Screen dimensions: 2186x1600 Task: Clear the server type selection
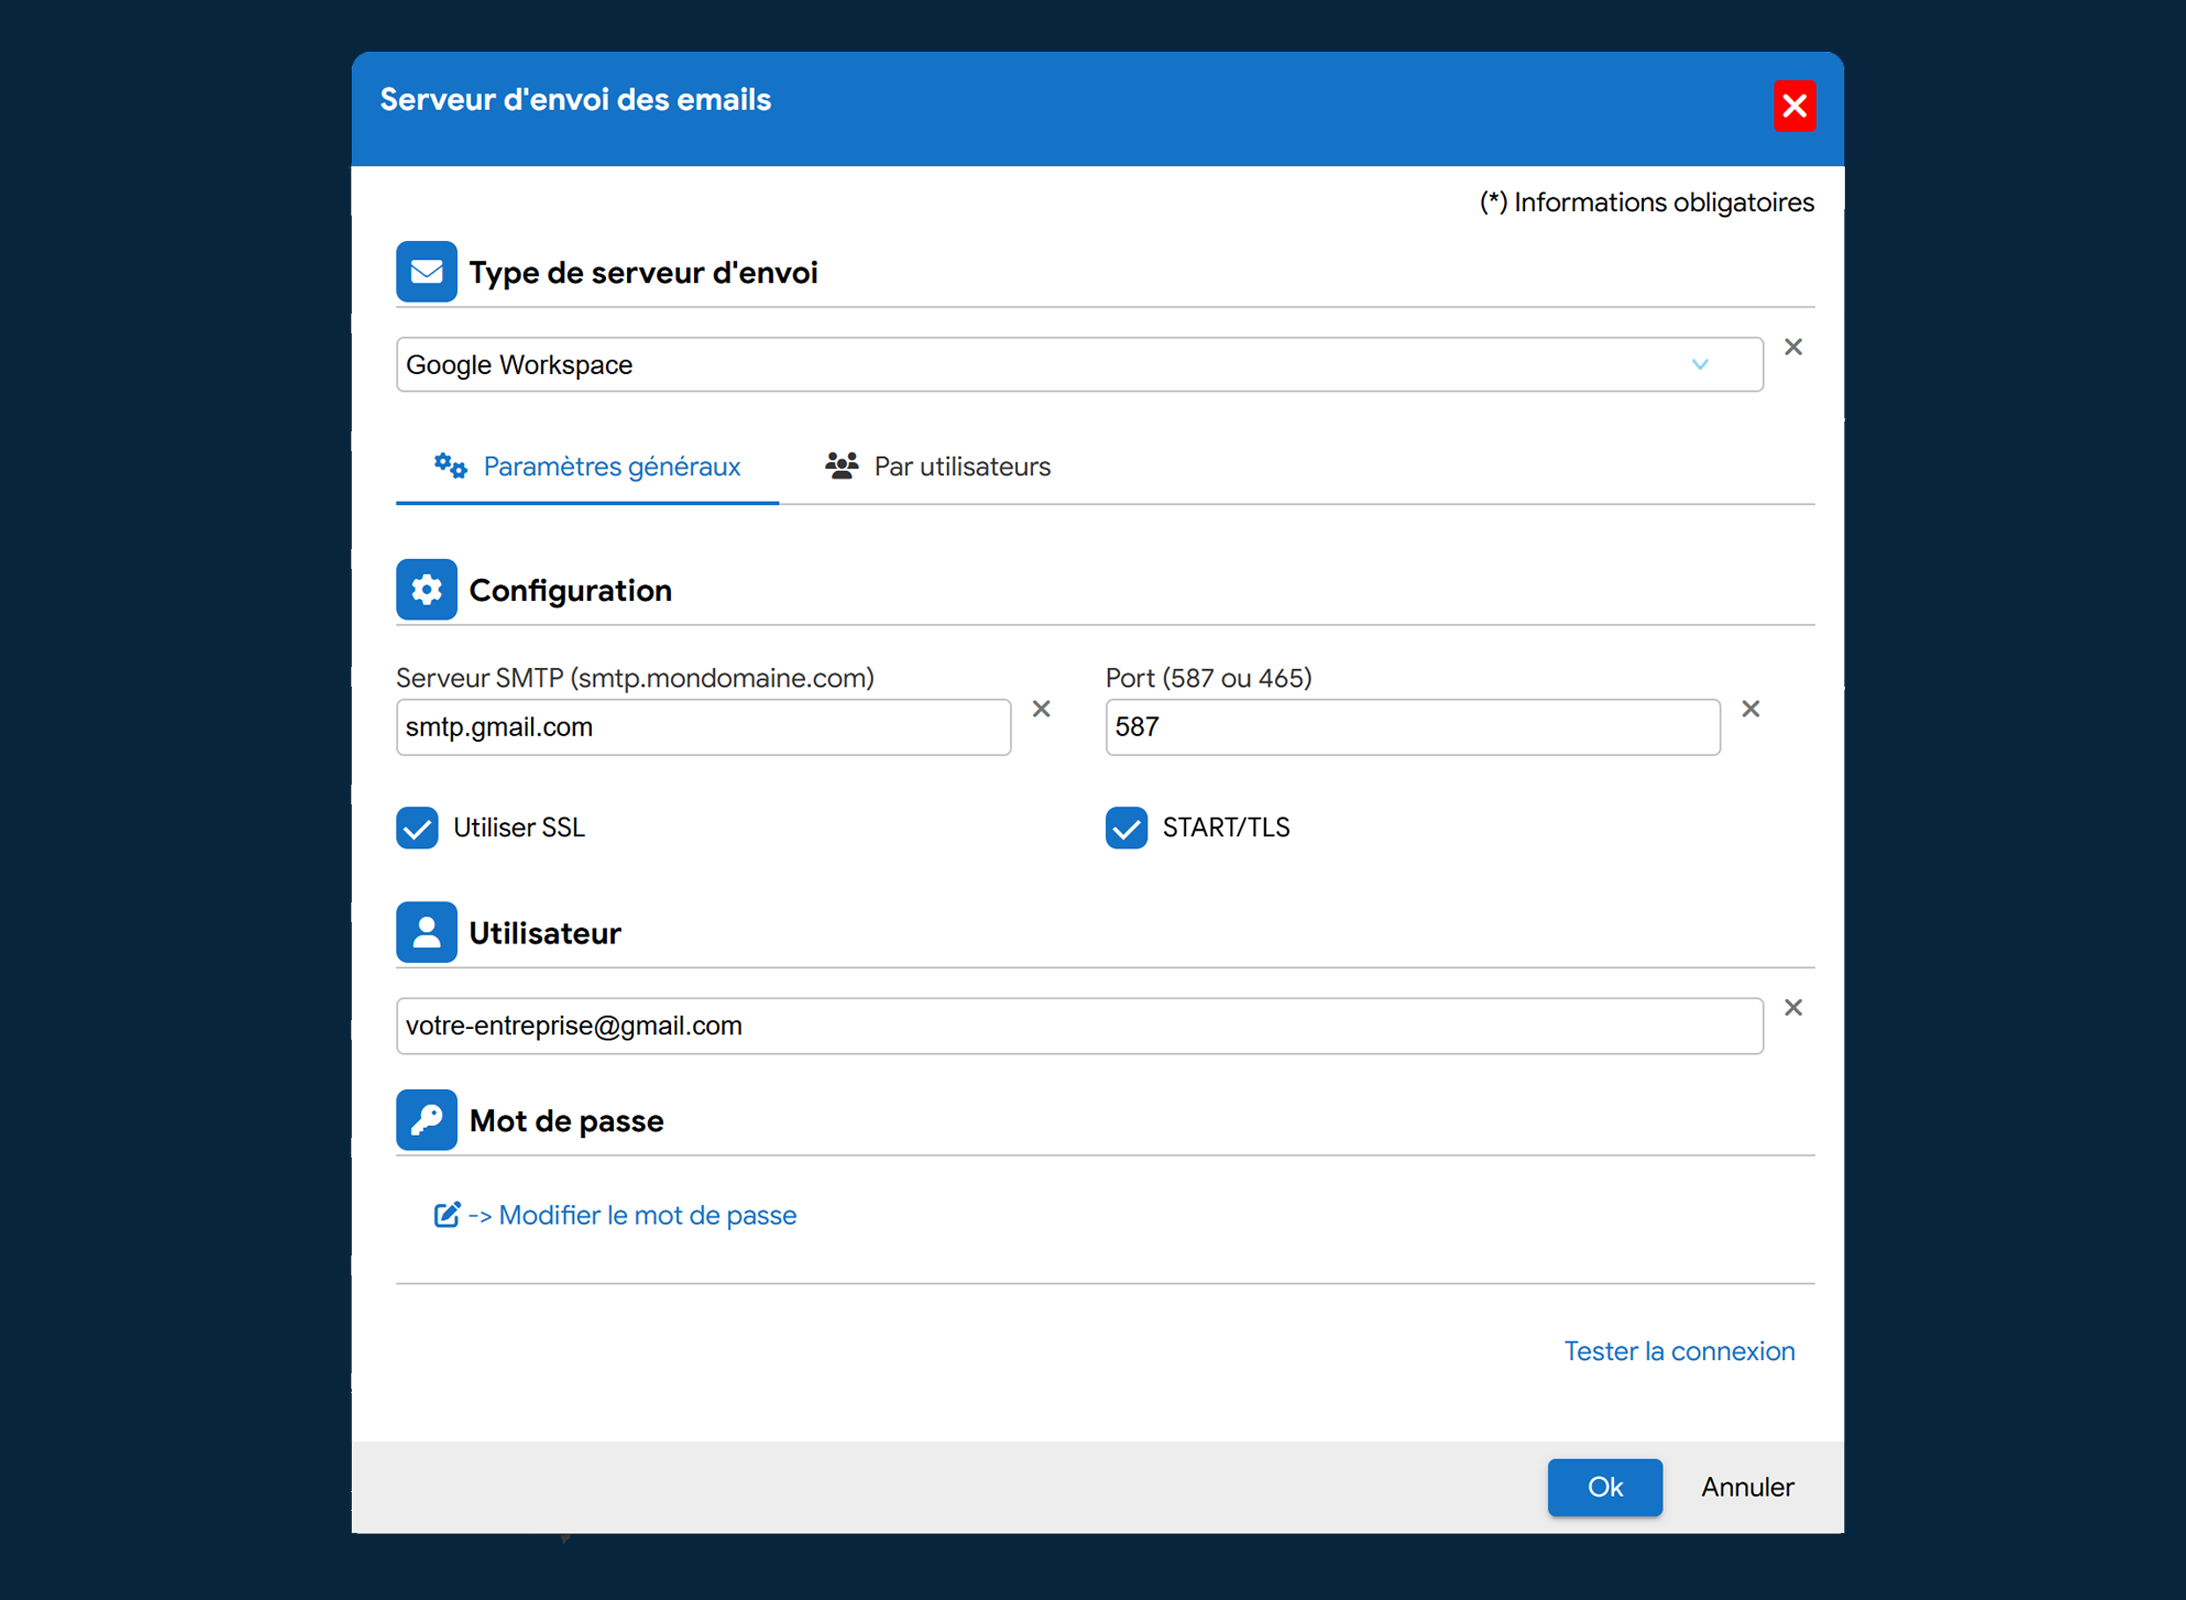(x=1793, y=347)
